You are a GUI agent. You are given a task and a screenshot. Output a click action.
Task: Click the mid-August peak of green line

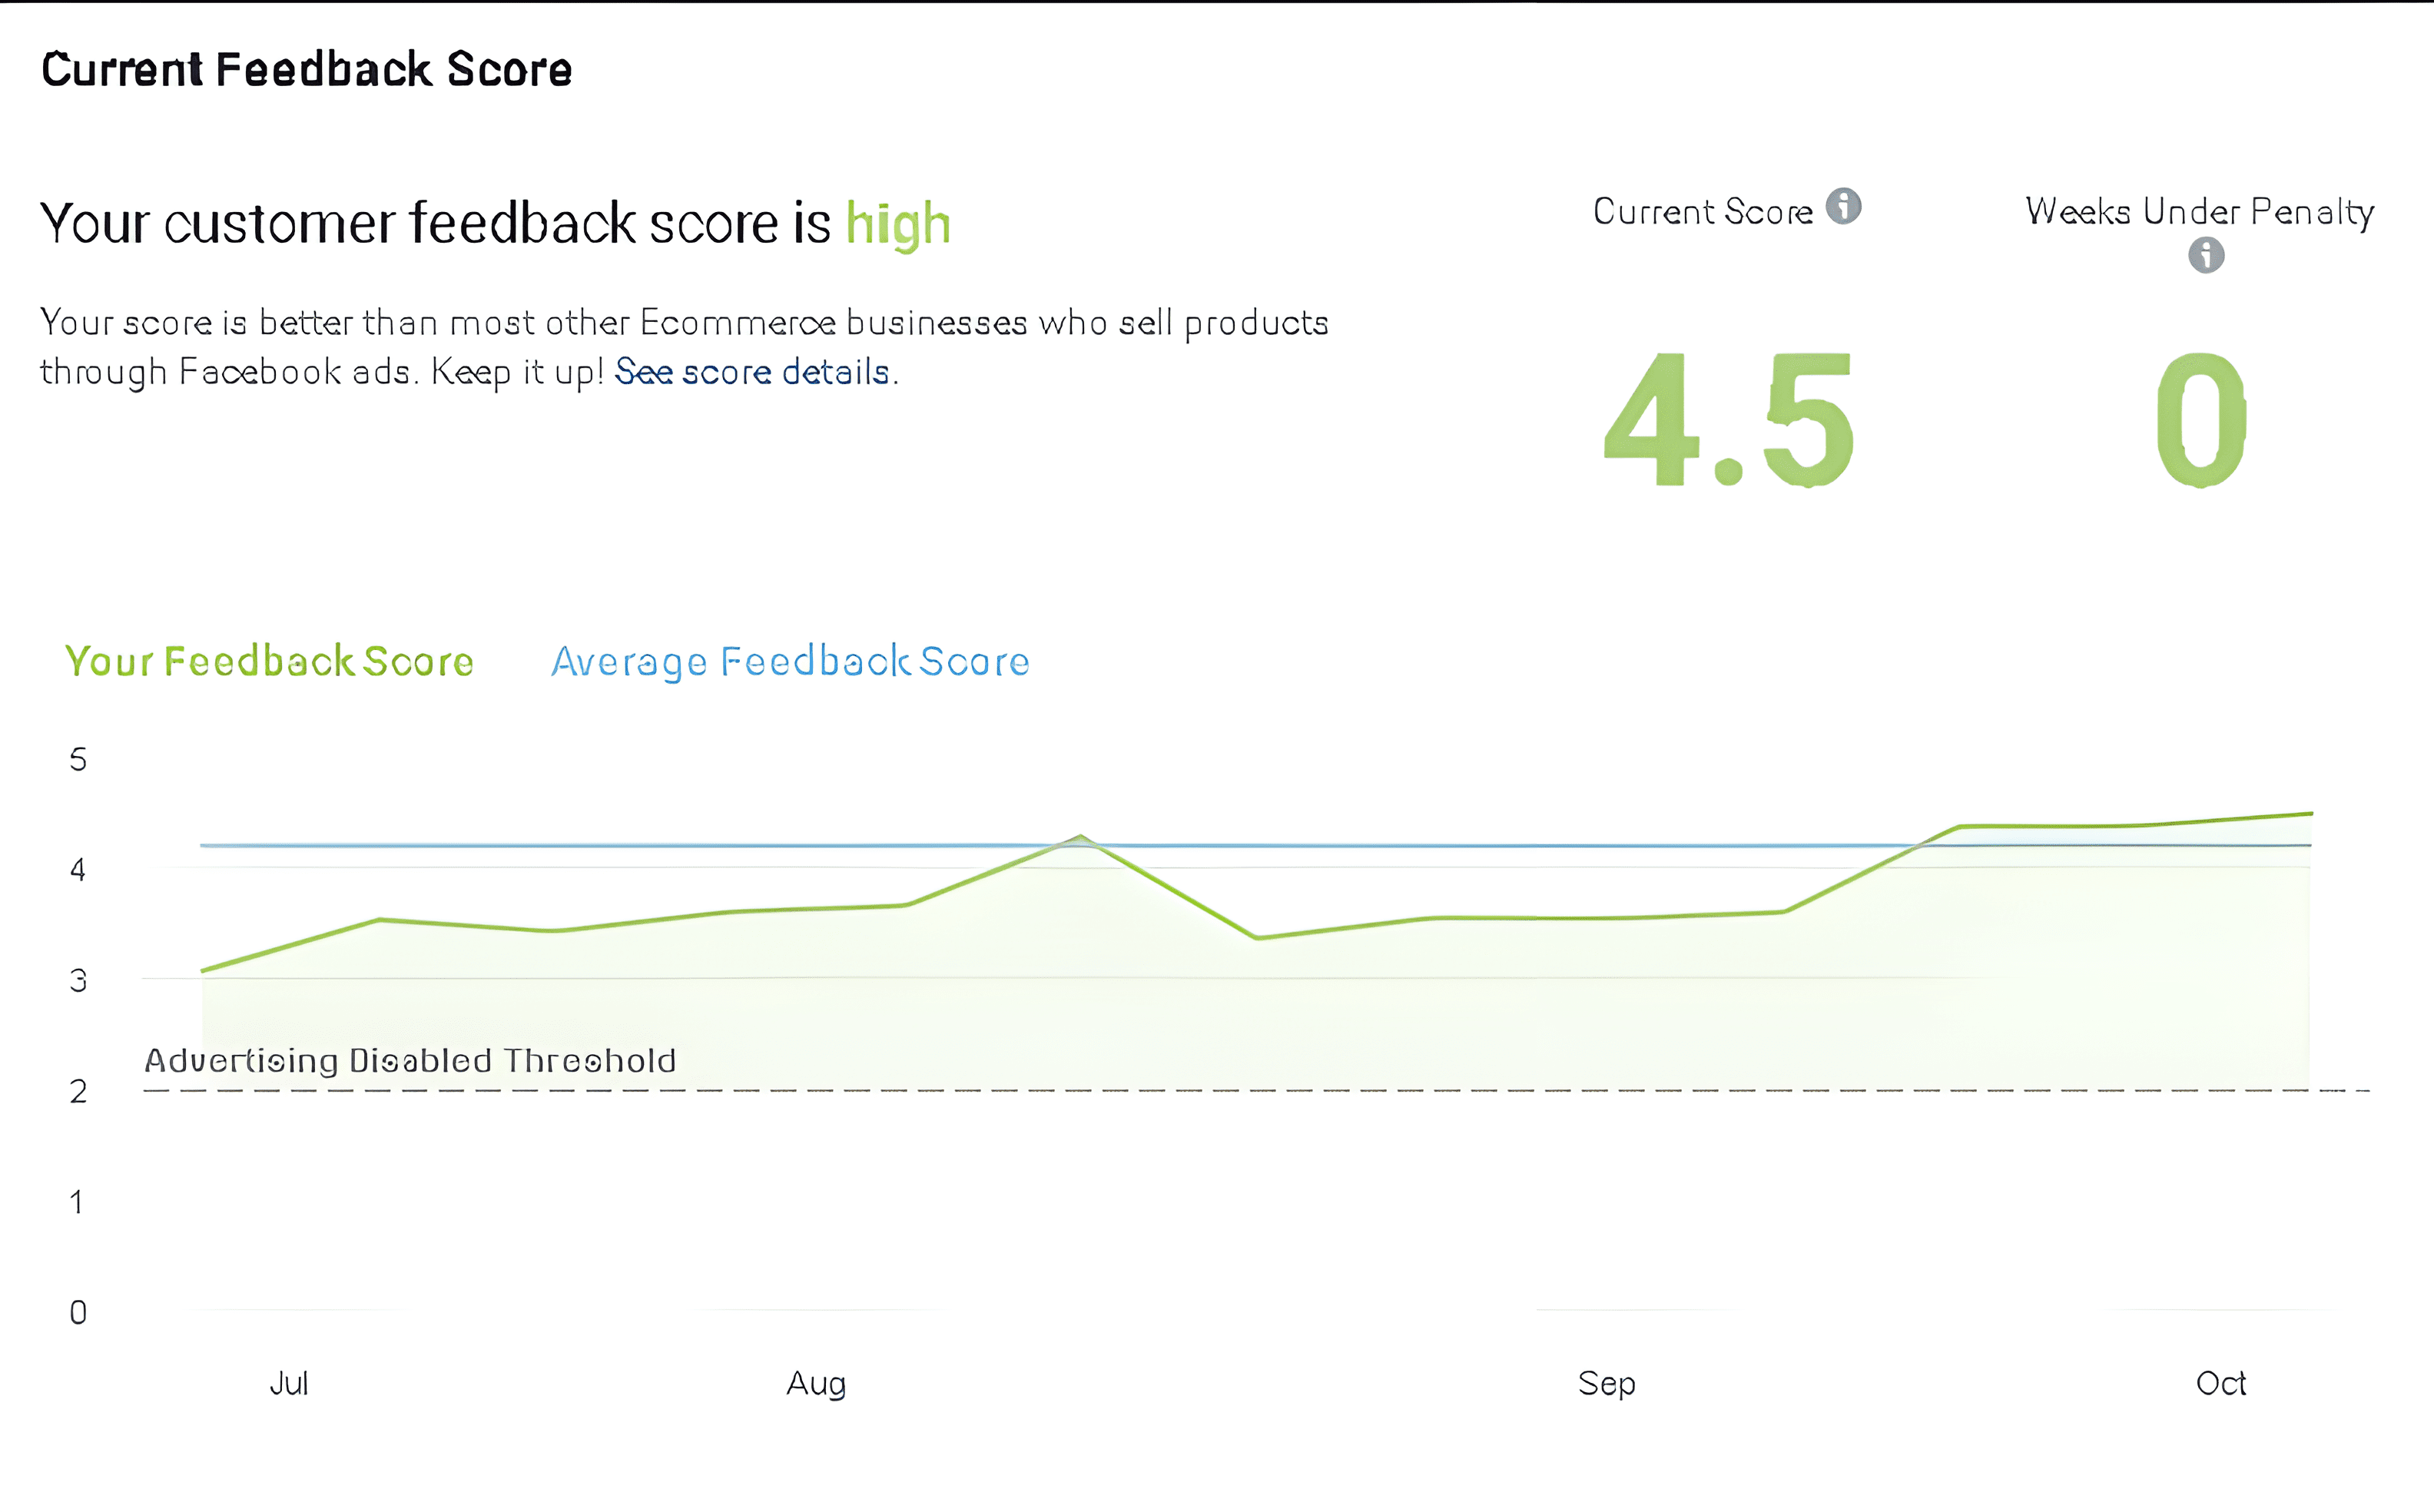coord(1080,837)
